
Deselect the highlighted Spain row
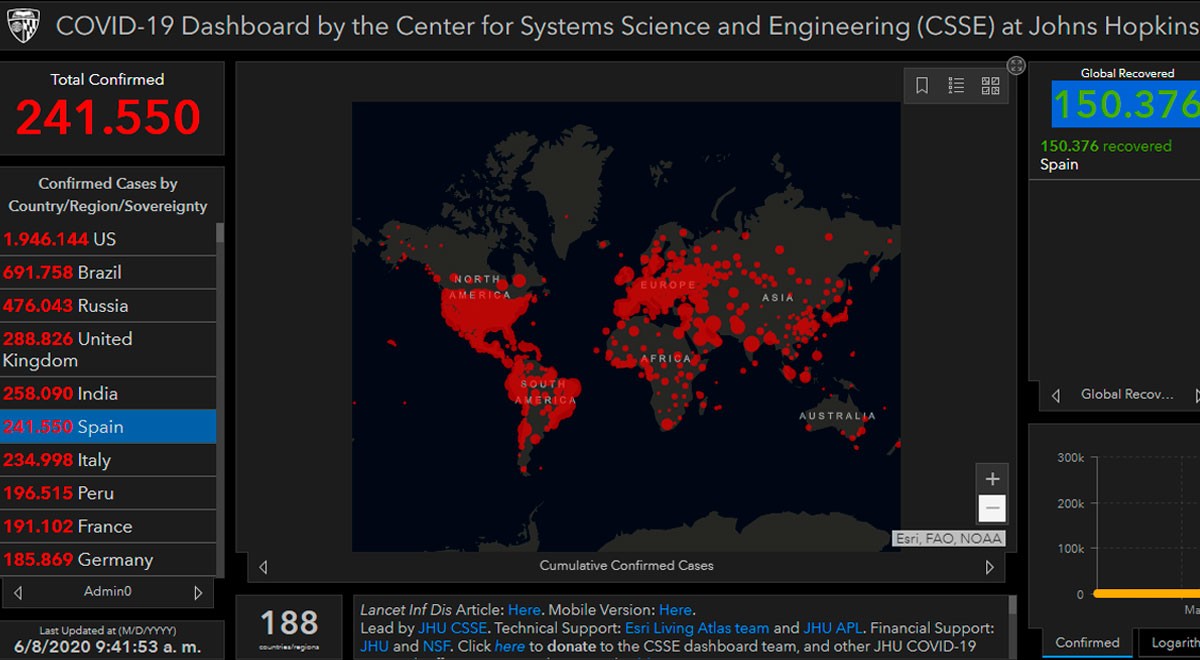[108, 426]
